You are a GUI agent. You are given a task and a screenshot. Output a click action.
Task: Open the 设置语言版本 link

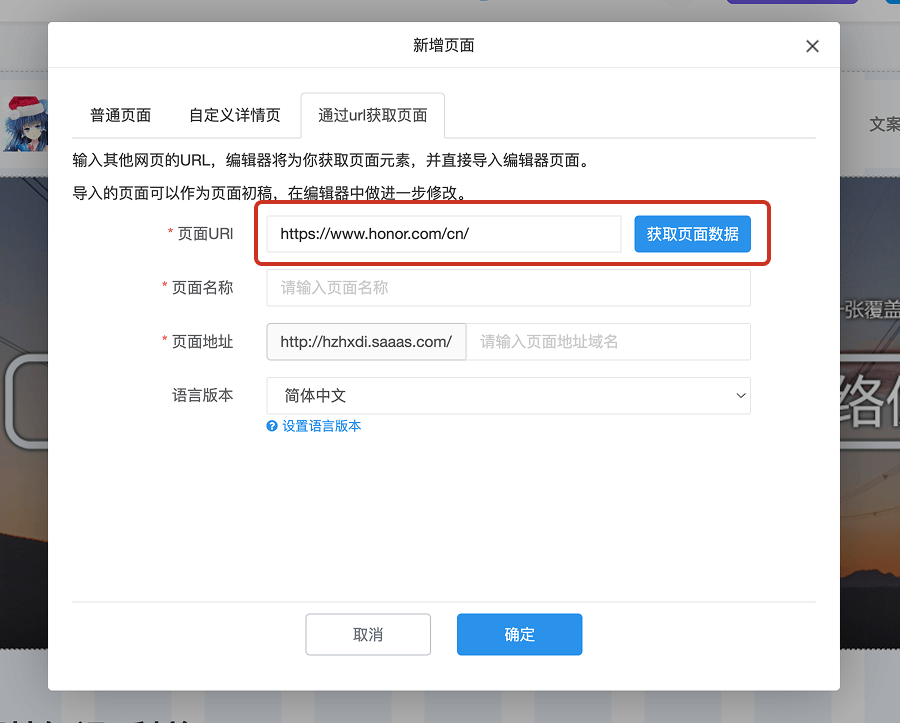[321, 425]
